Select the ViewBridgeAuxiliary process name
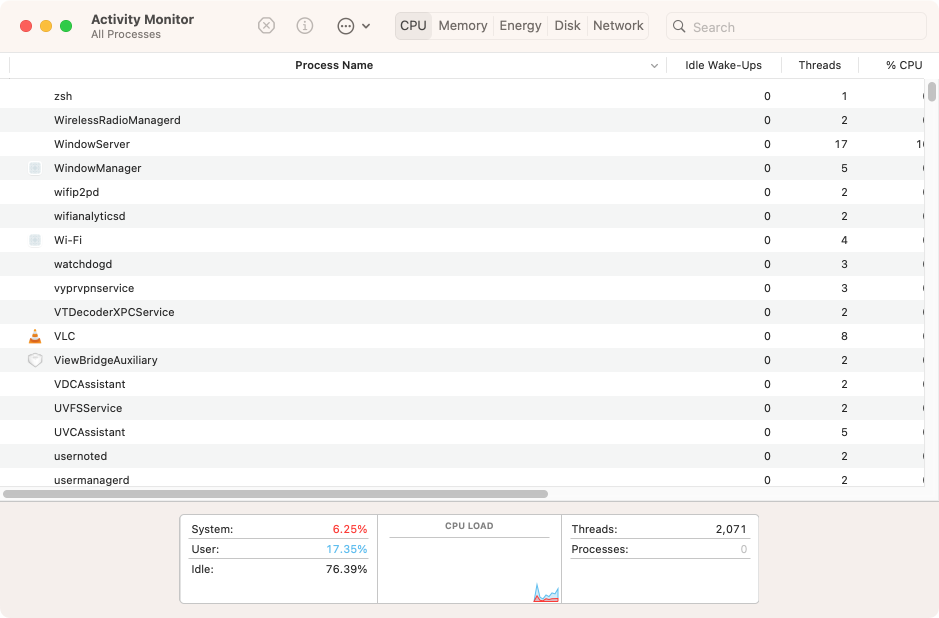 click(x=105, y=360)
